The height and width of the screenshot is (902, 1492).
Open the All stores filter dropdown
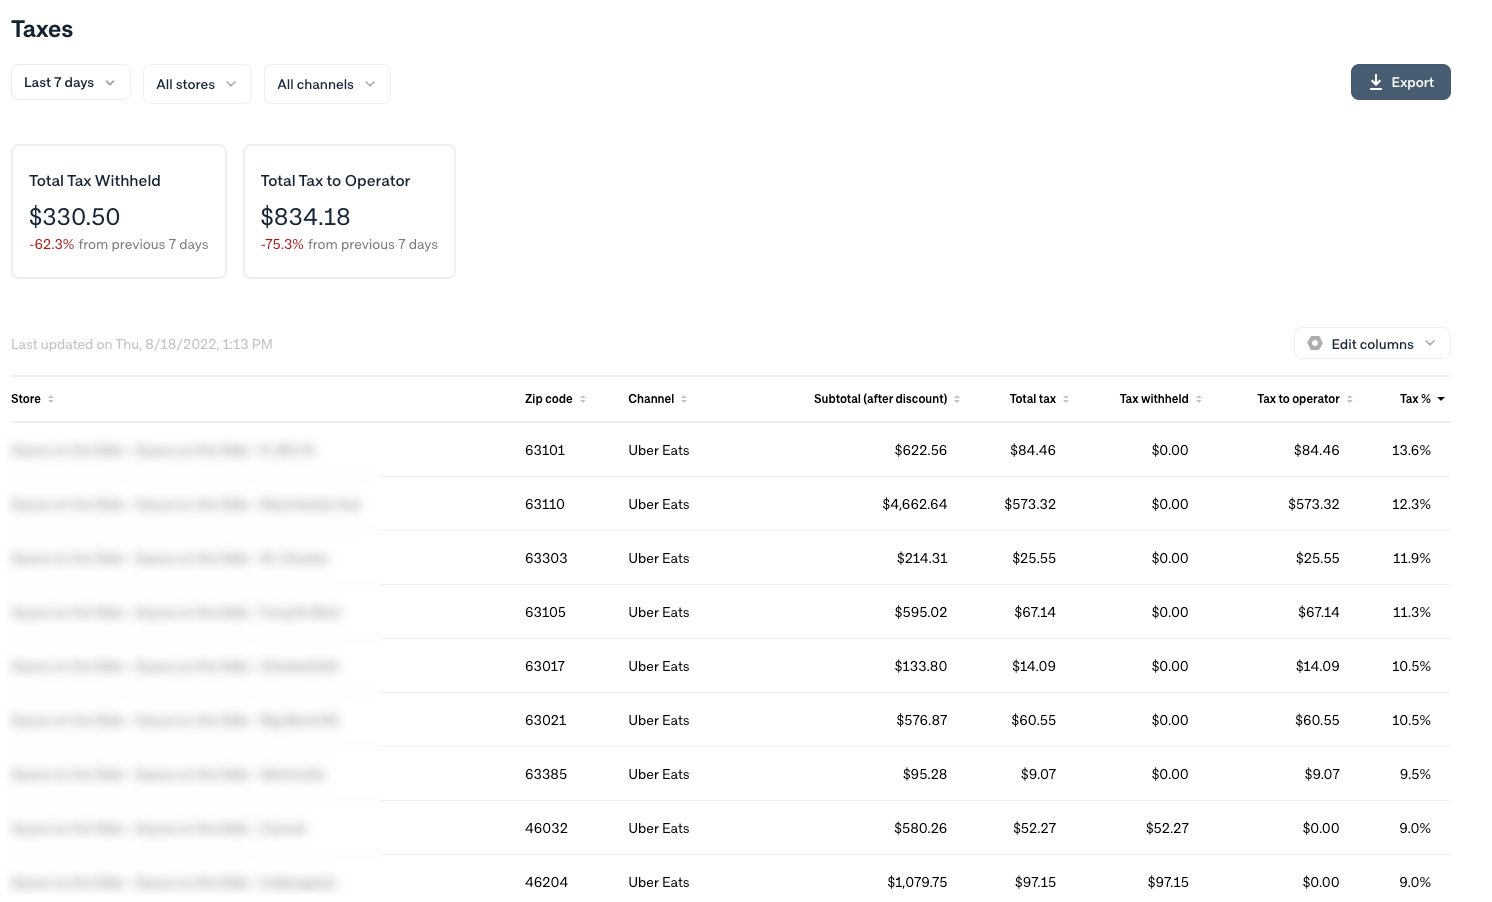tap(197, 84)
